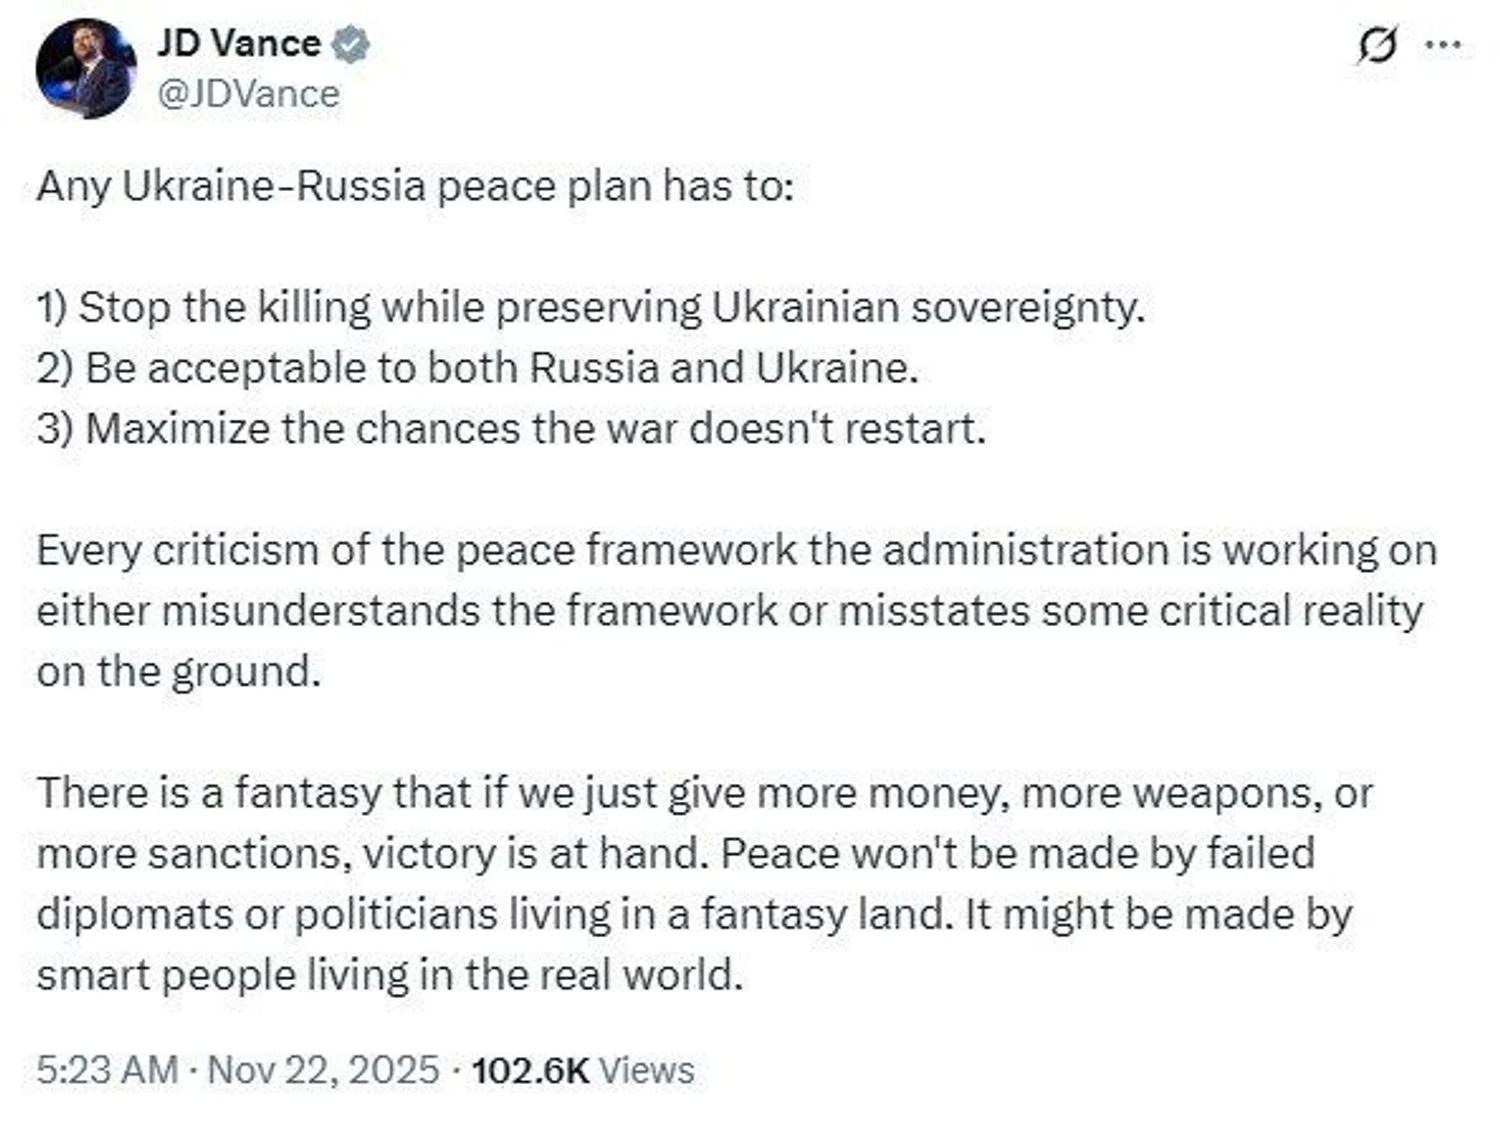Click the JD Vance display name
Image resolution: width=1500 pixels, height=1128 pixels.
pos(238,44)
